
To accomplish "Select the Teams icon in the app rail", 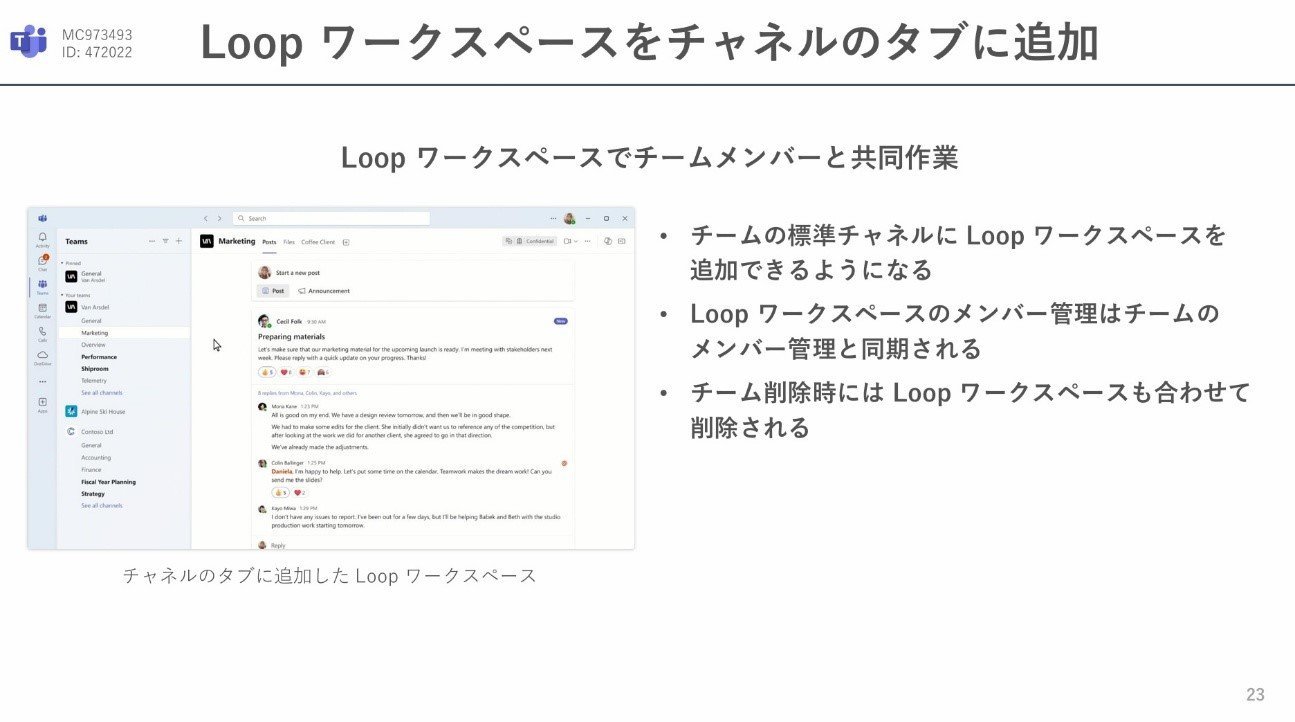I will tap(42, 286).
